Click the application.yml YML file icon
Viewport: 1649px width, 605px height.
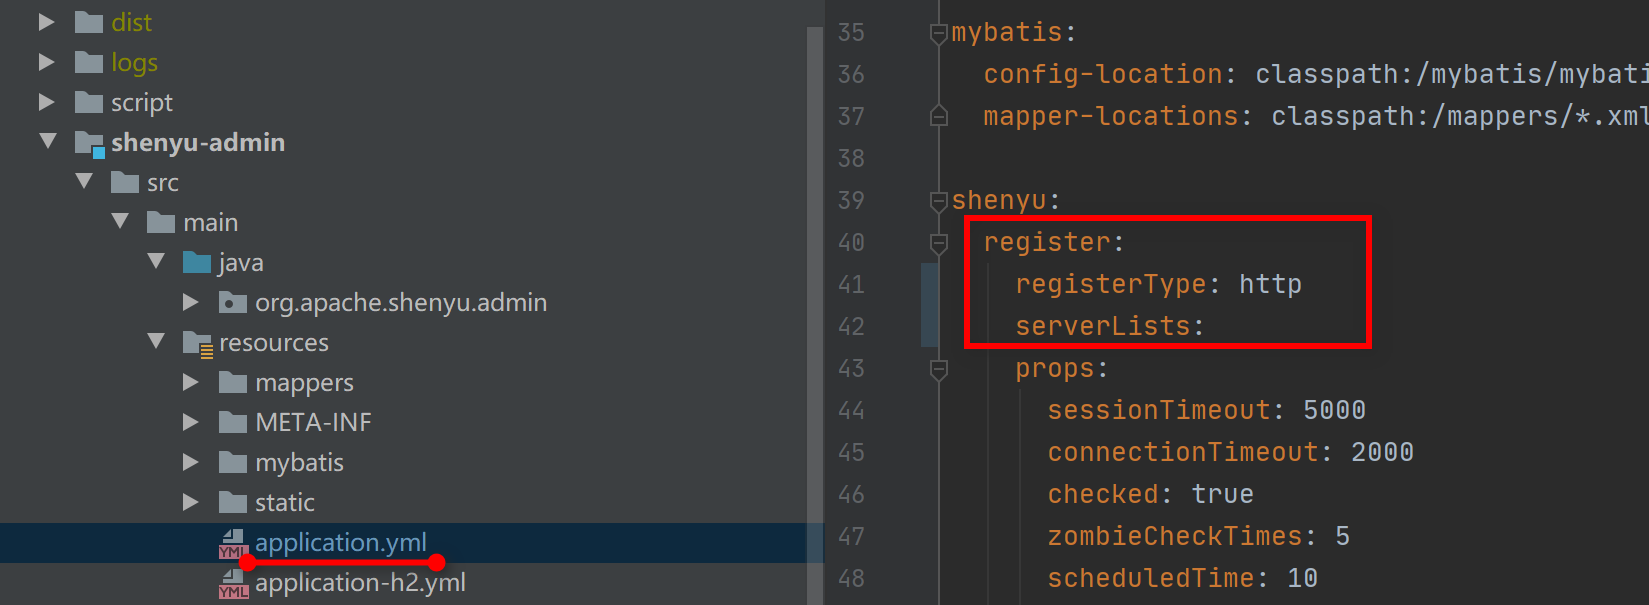coord(233,543)
